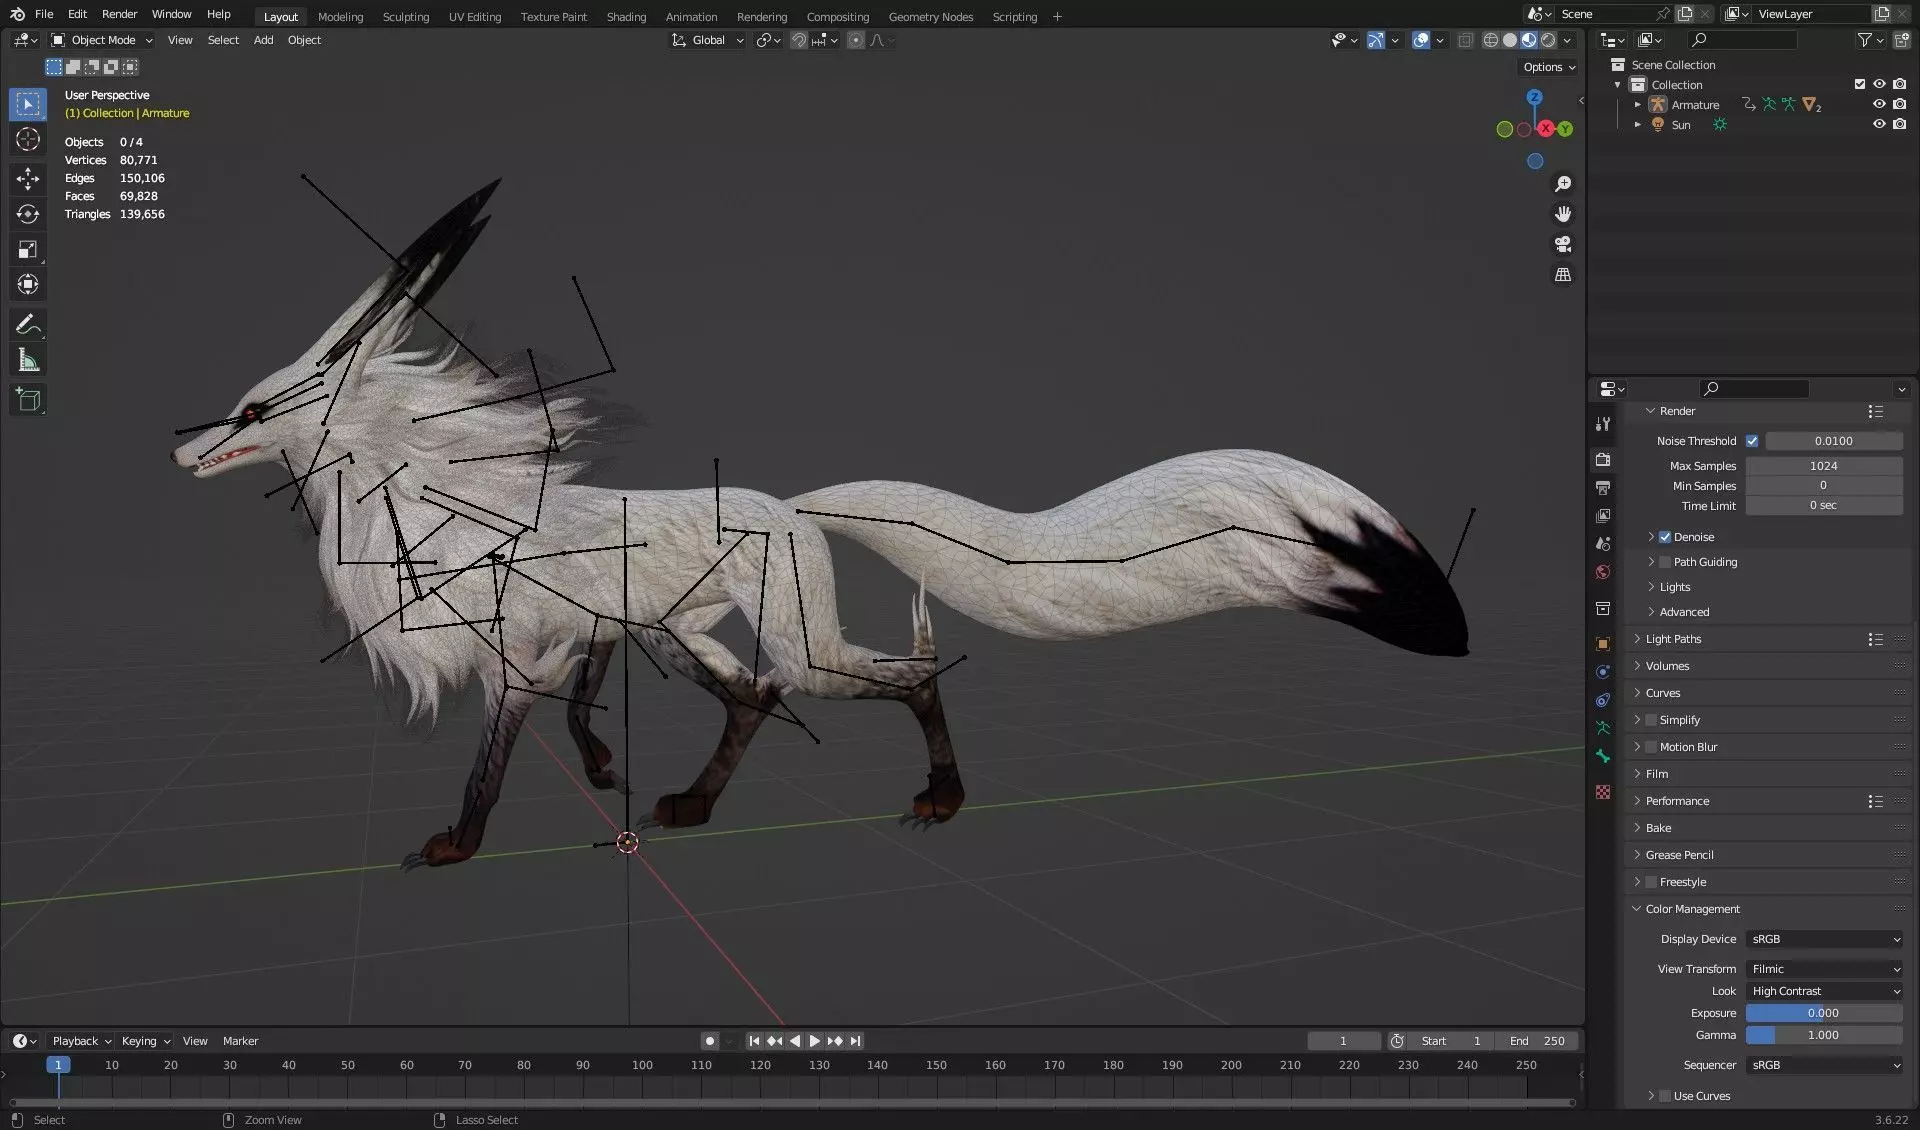Select the Select Box tool
Image resolution: width=1920 pixels, height=1130 pixels.
coord(28,104)
